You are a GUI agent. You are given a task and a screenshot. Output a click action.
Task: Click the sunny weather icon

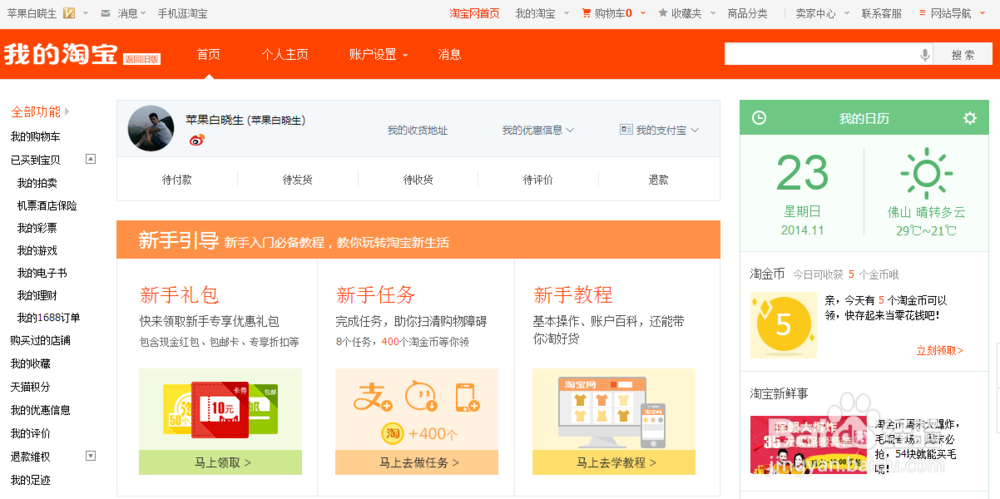[x=926, y=172]
